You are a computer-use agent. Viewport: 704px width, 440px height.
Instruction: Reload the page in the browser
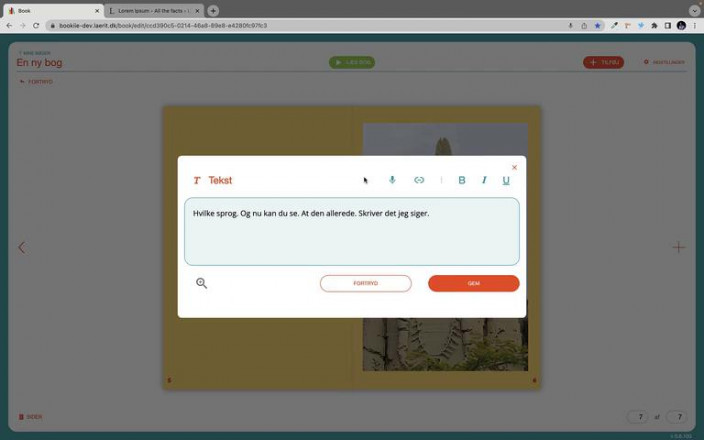click(x=36, y=25)
